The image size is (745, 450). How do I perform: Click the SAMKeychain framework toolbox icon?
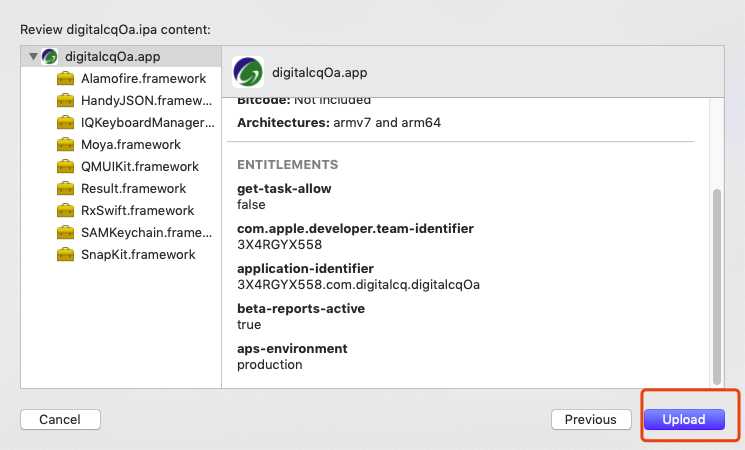(66, 232)
